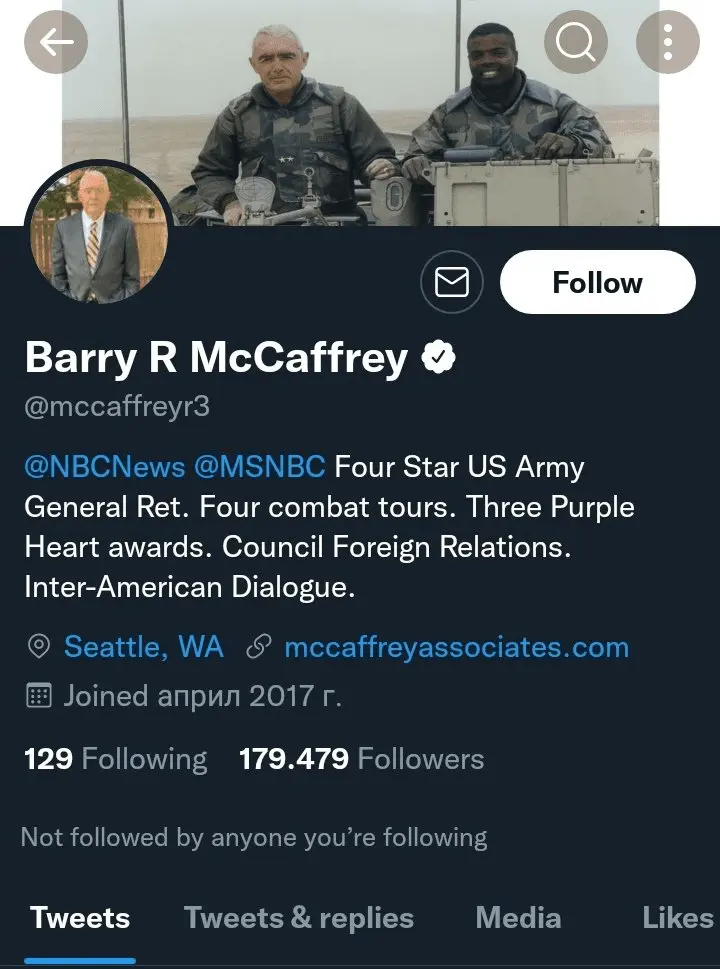
Task: Switch to Tweets & replies tab
Action: (299, 918)
